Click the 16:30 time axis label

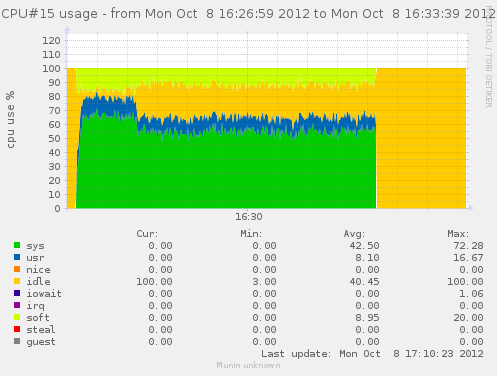coord(249,217)
